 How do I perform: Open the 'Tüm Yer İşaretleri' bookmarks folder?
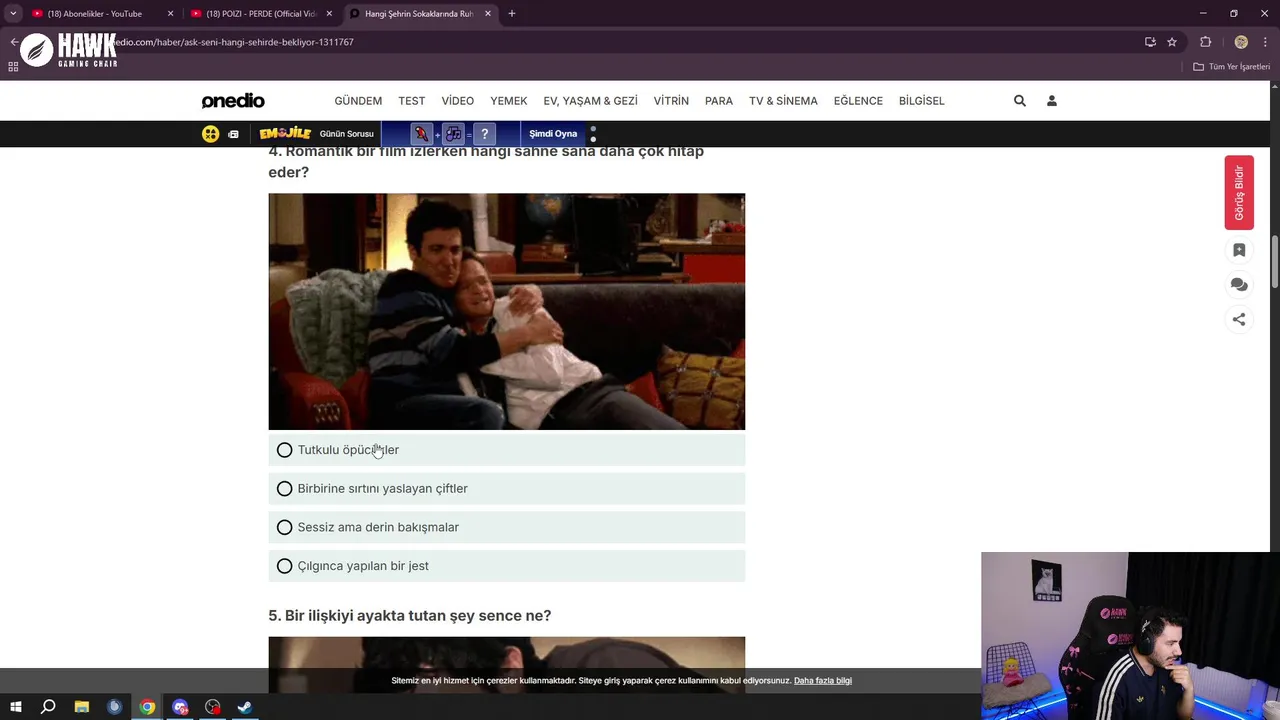tap(1231, 67)
